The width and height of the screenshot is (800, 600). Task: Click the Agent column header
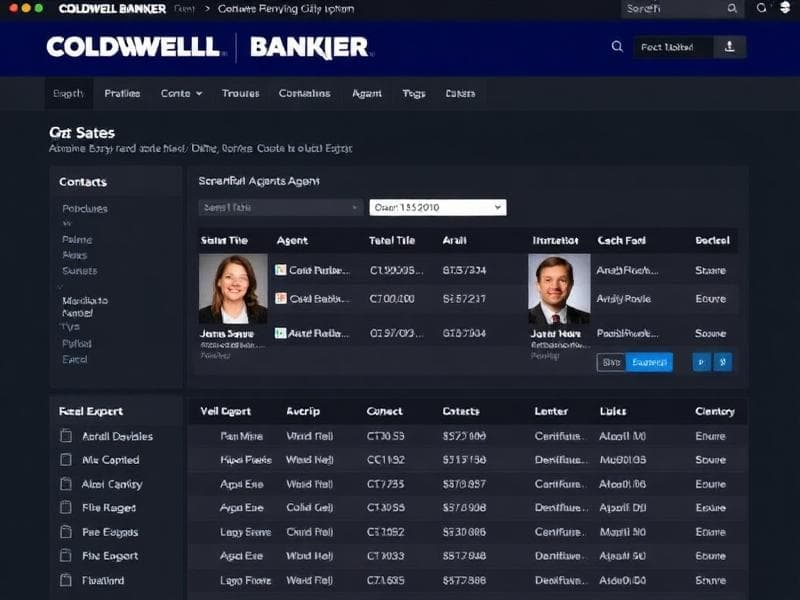tap(292, 240)
